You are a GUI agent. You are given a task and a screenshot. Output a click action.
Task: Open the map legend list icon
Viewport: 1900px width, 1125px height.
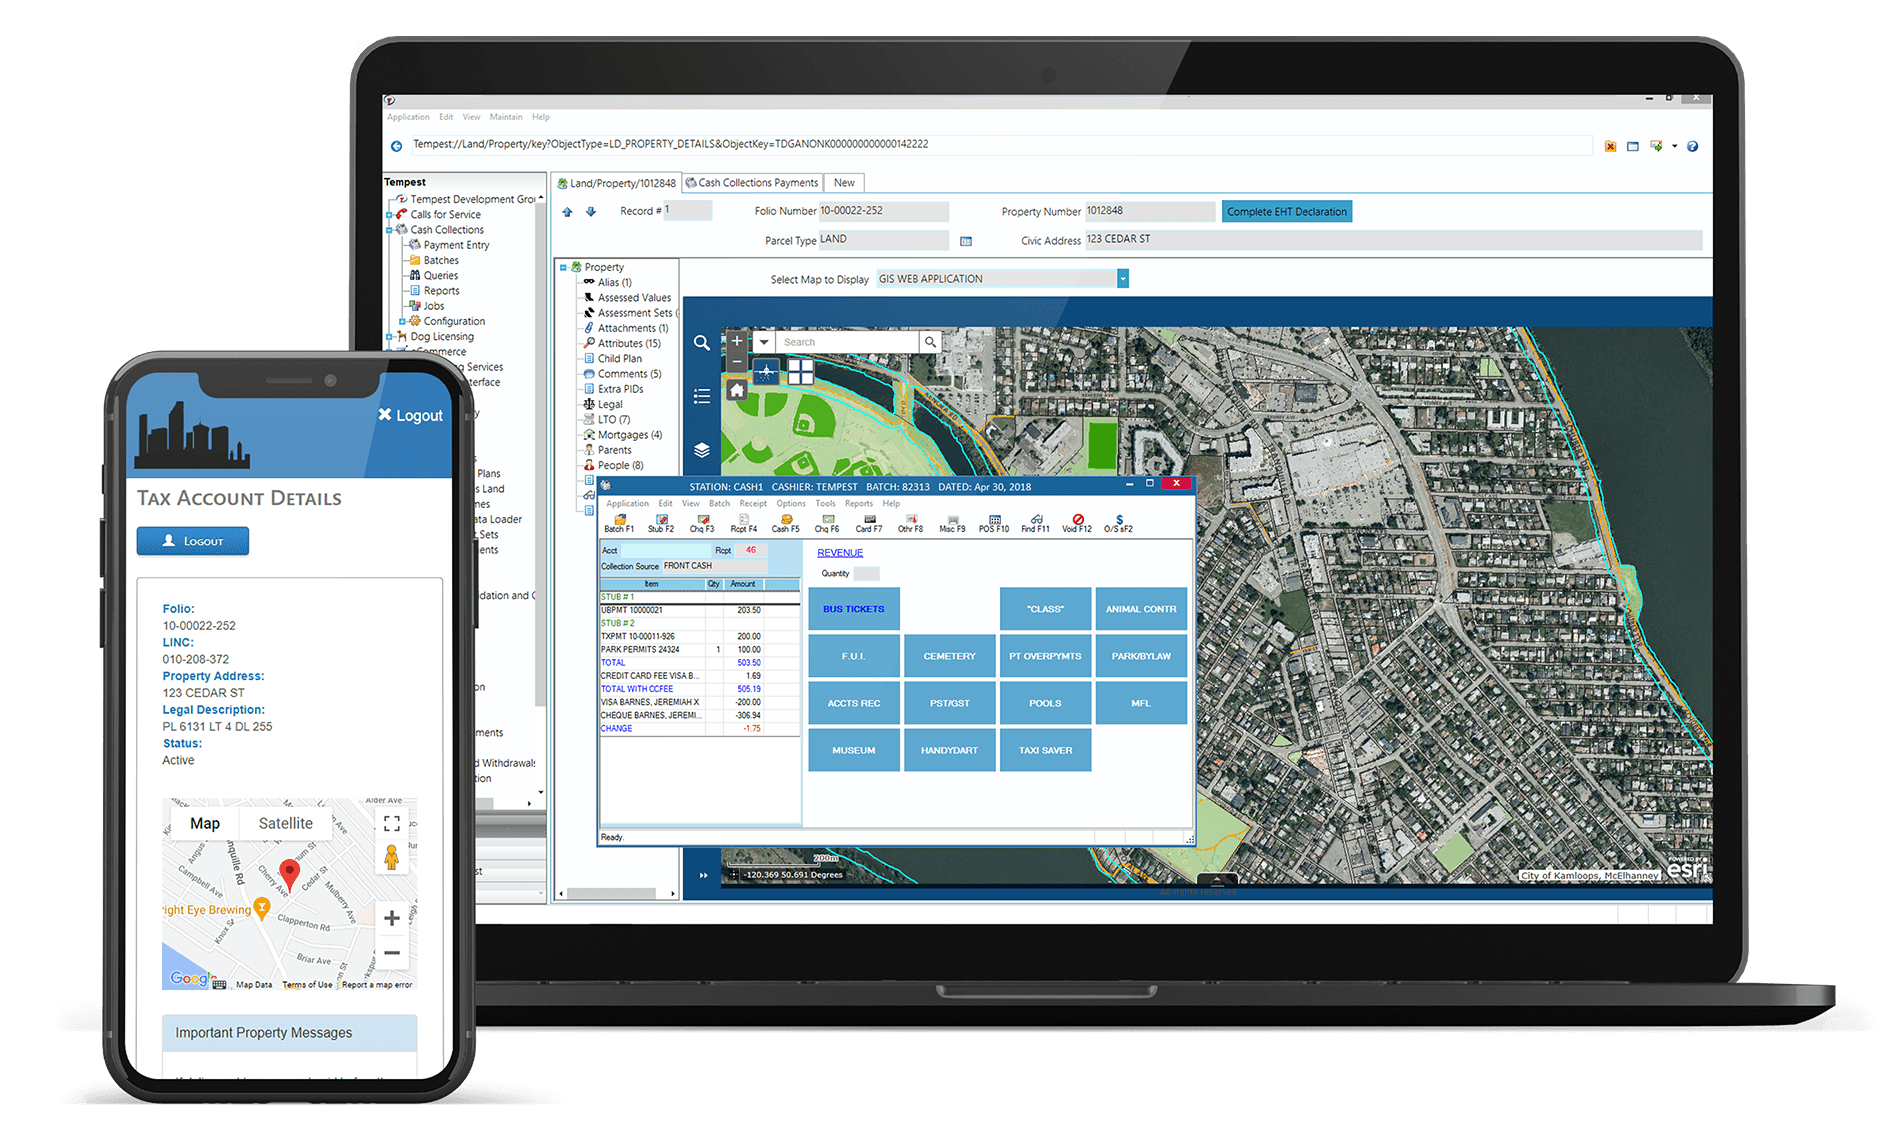(702, 397)
